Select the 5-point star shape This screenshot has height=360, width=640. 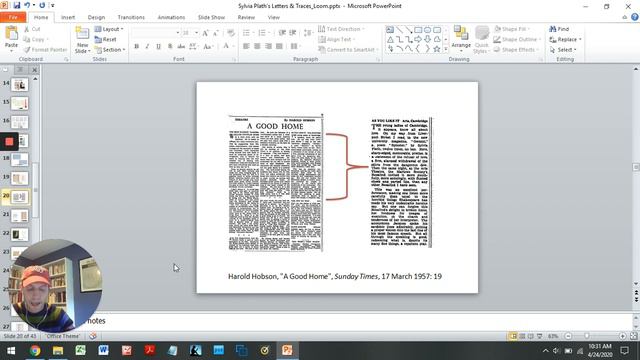437,49
